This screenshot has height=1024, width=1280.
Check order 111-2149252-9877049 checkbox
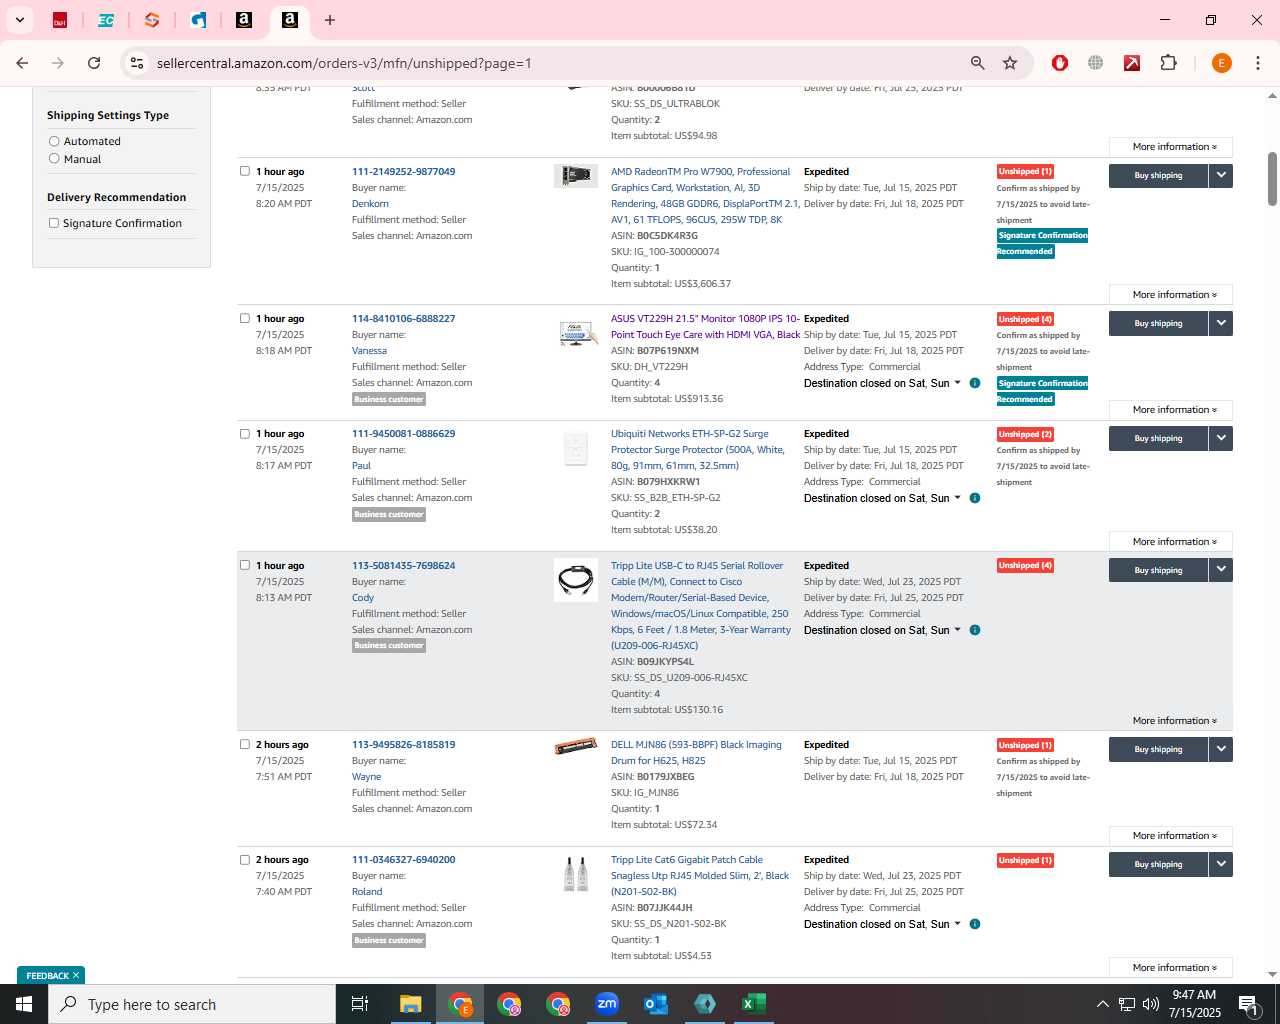pos(245,171)
